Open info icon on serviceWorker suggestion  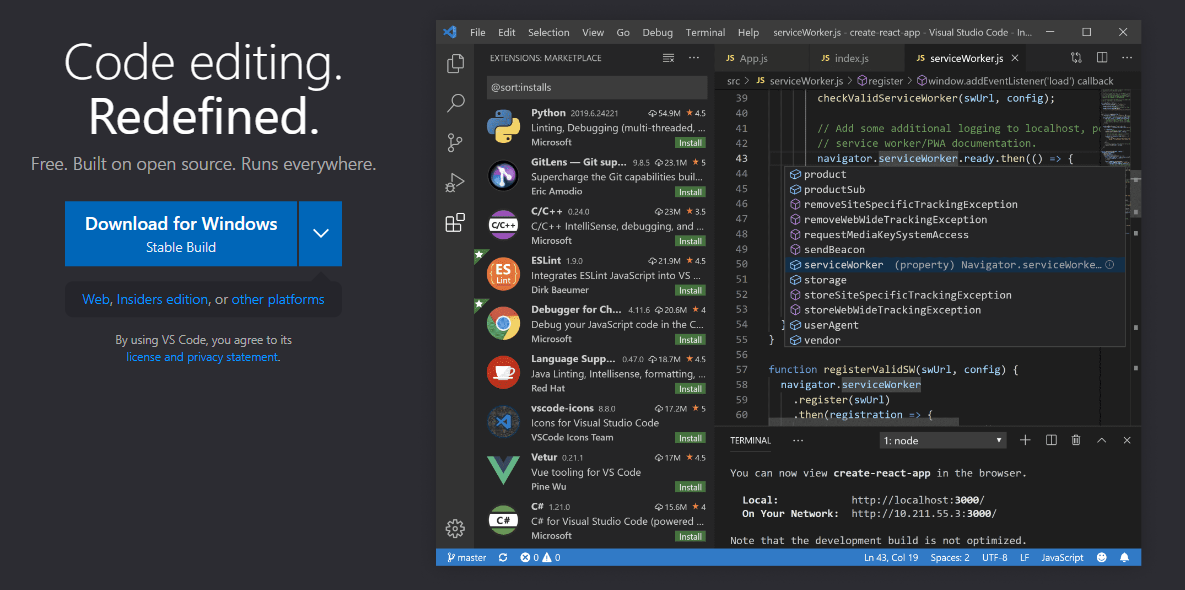[1110, 264]
